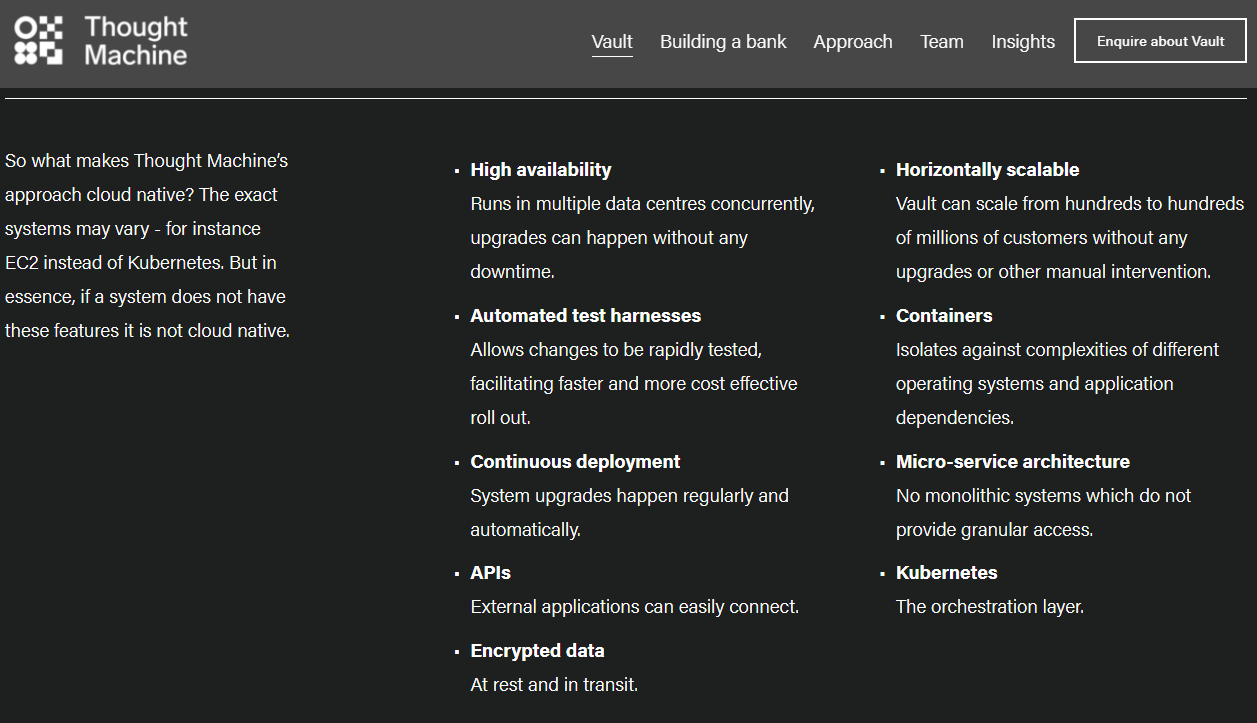Go to Building a bank page
The width and height of the screenshot is (1257, 723).
point(723,42)
